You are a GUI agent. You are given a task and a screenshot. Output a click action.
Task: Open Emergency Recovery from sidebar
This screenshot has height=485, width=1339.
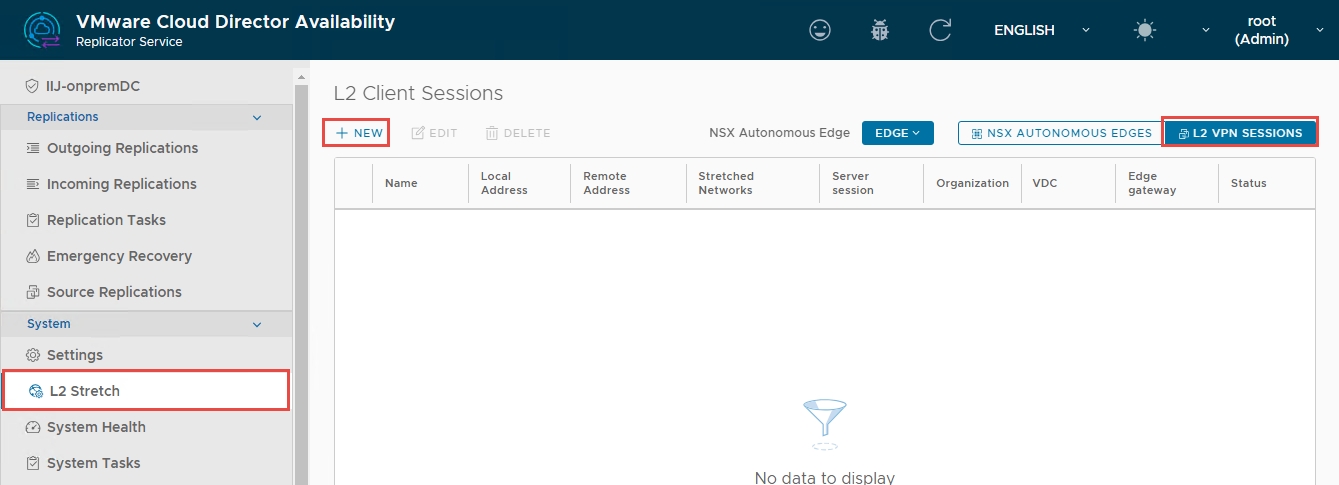click(x=119, y=256)
